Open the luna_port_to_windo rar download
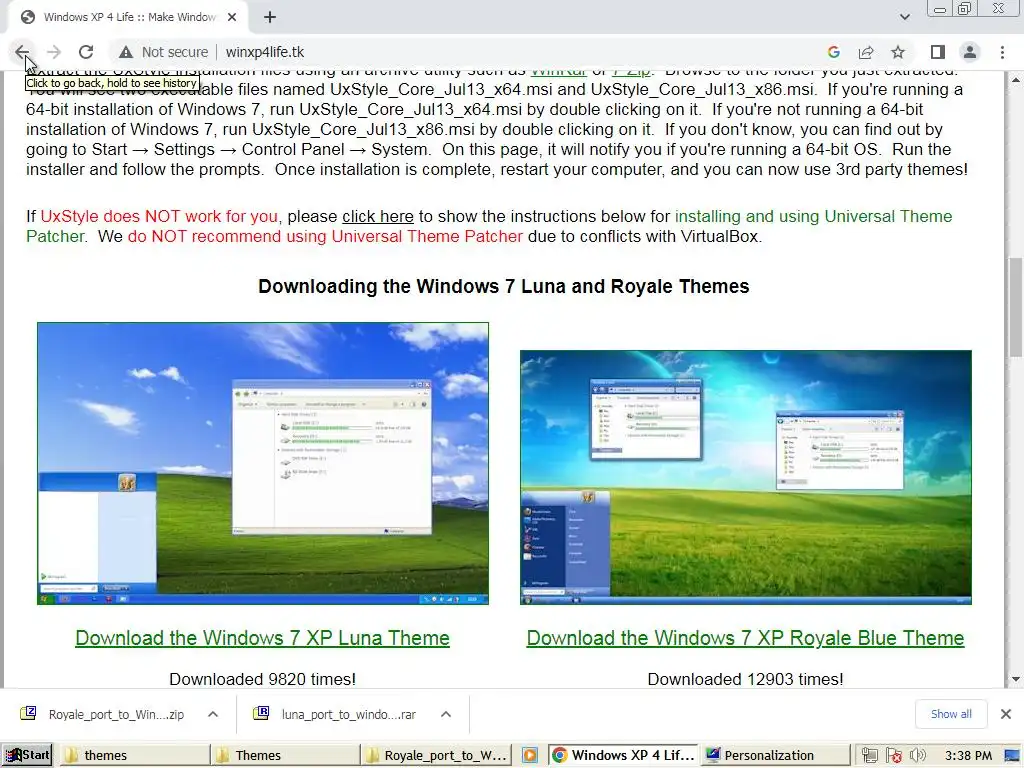 tap(349, 714)
